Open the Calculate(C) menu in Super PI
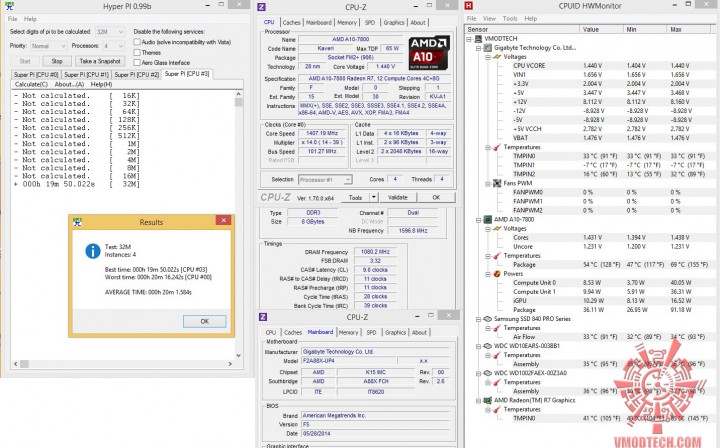Viewport: 720px width, 448px height. coord(31,84)
